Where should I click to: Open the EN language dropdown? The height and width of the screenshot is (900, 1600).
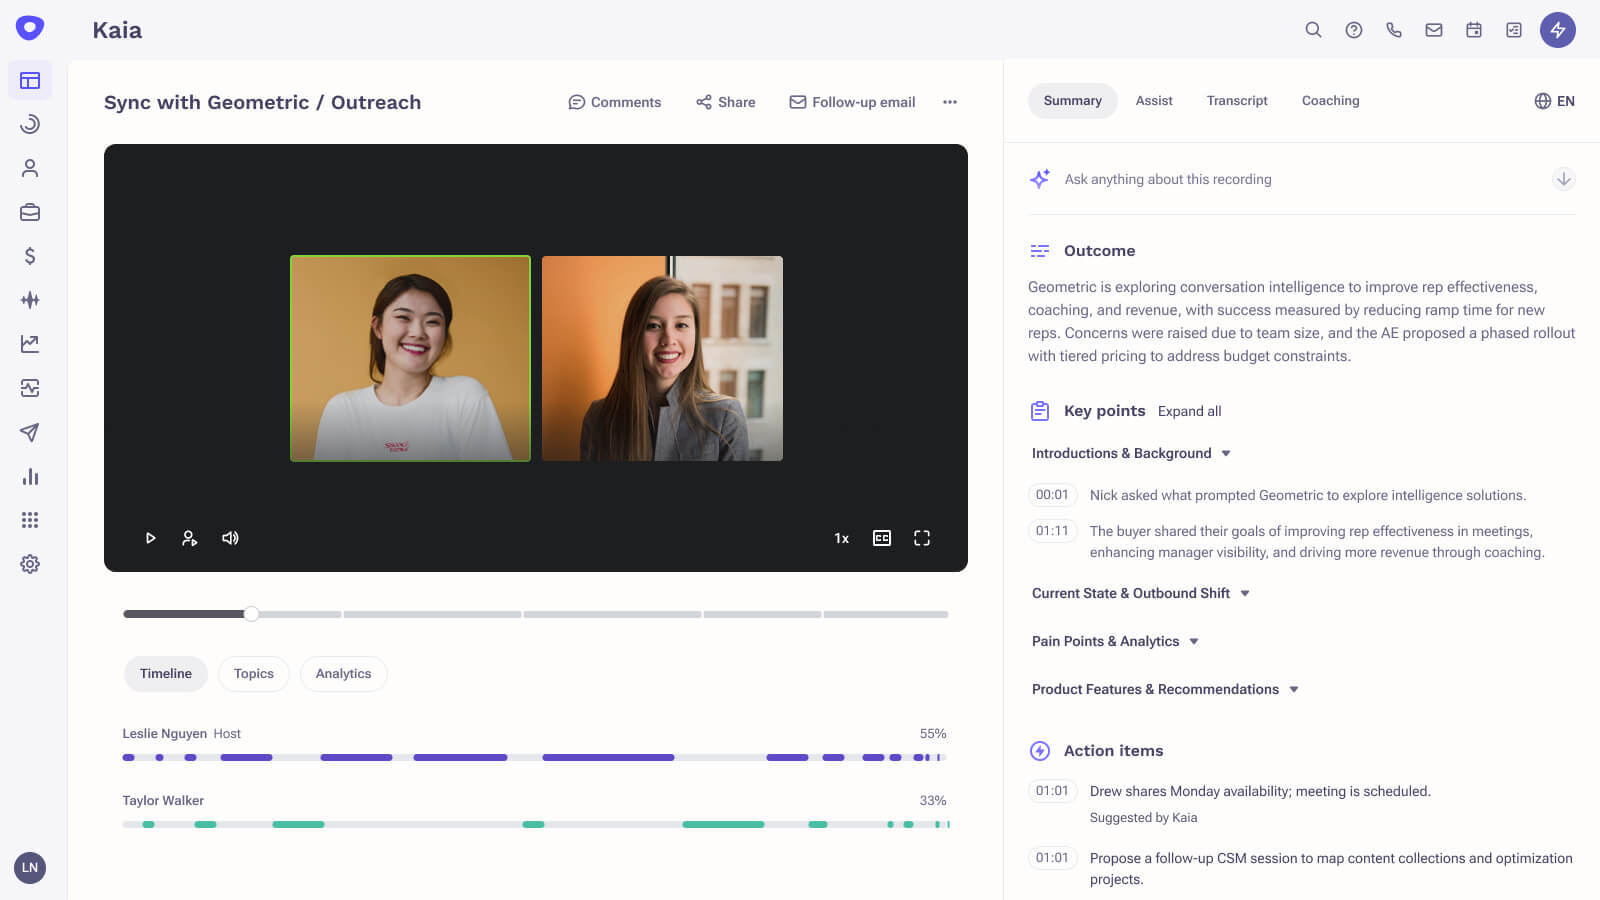pos(1554,101)
